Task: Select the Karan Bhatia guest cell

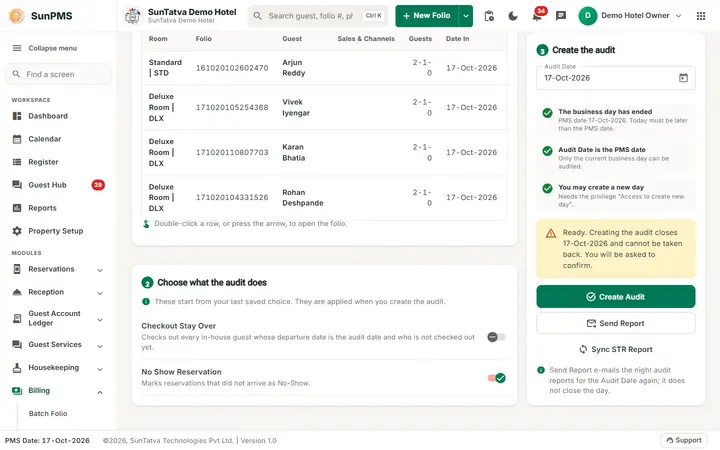Action: 293,152
